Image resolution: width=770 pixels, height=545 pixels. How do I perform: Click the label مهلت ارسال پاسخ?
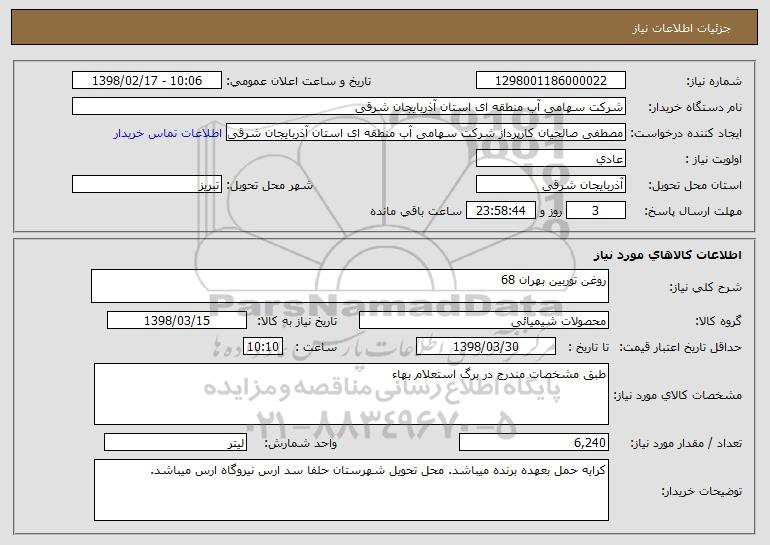(x=693, y=212)
